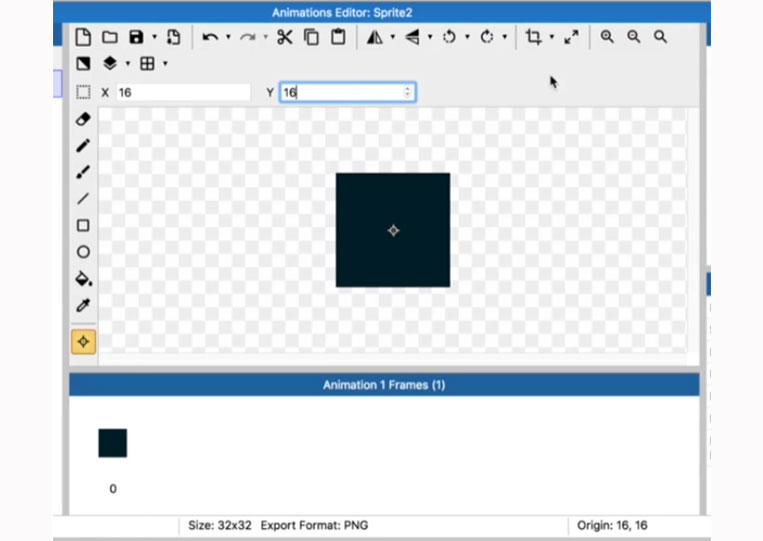Image resolution: width=763 pixels, height=541 pixels.
Task: Toggle the background color contrast icon
Action: click(83, 64)
